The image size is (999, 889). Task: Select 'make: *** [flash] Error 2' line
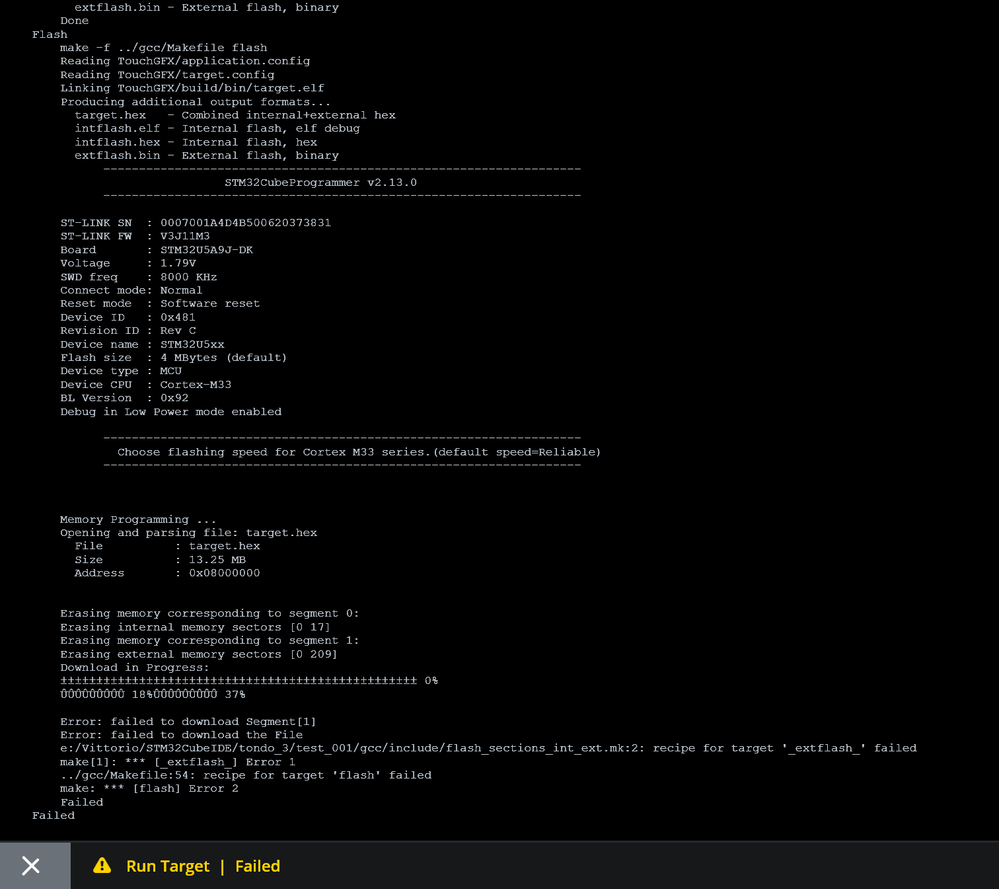(x=150, y=789)
